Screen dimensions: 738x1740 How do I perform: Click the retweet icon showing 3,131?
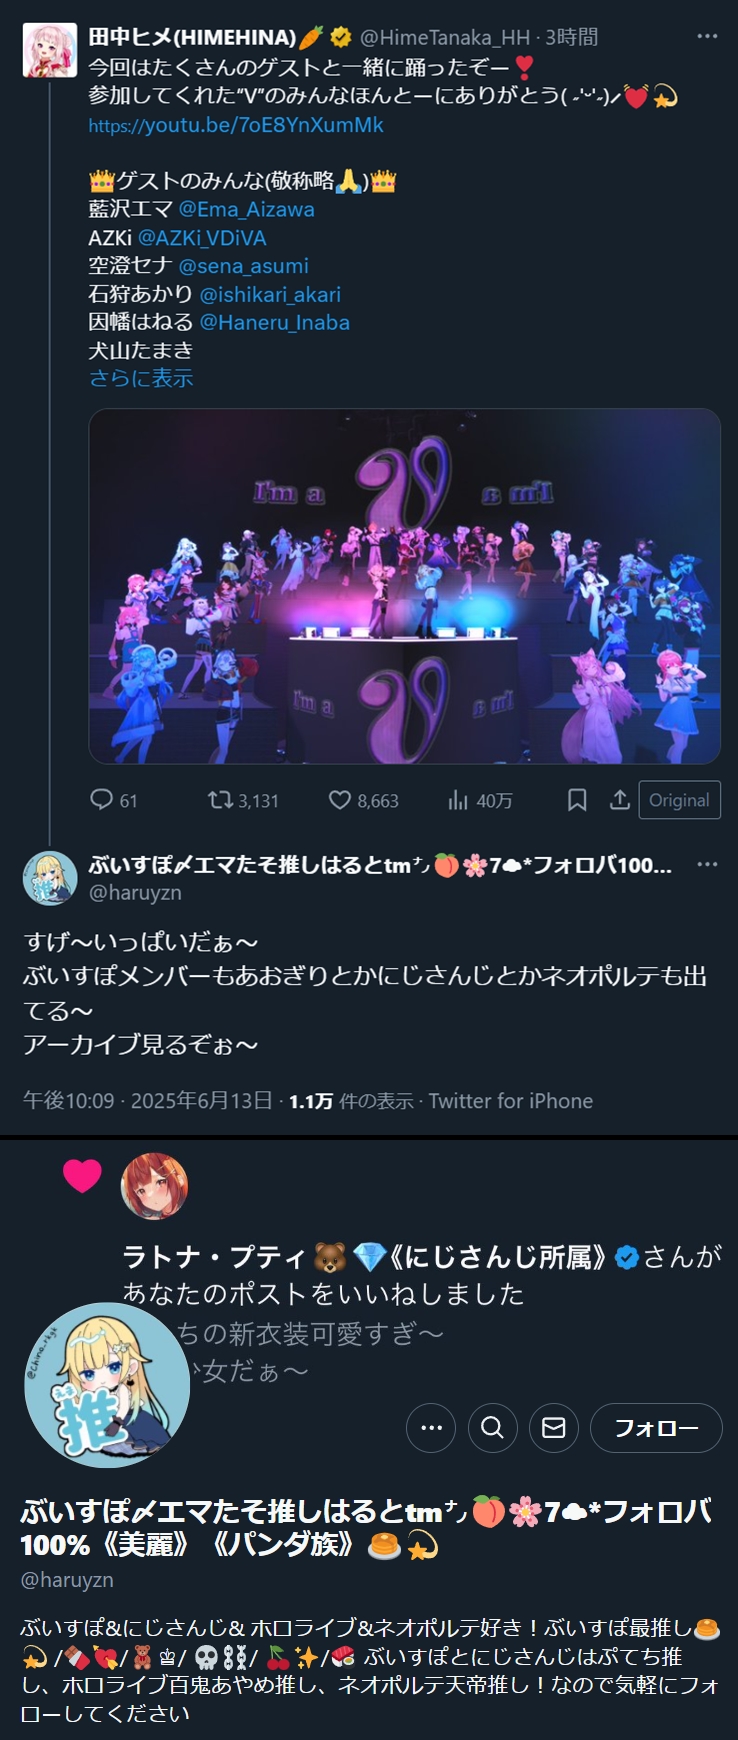click(219, 799)
